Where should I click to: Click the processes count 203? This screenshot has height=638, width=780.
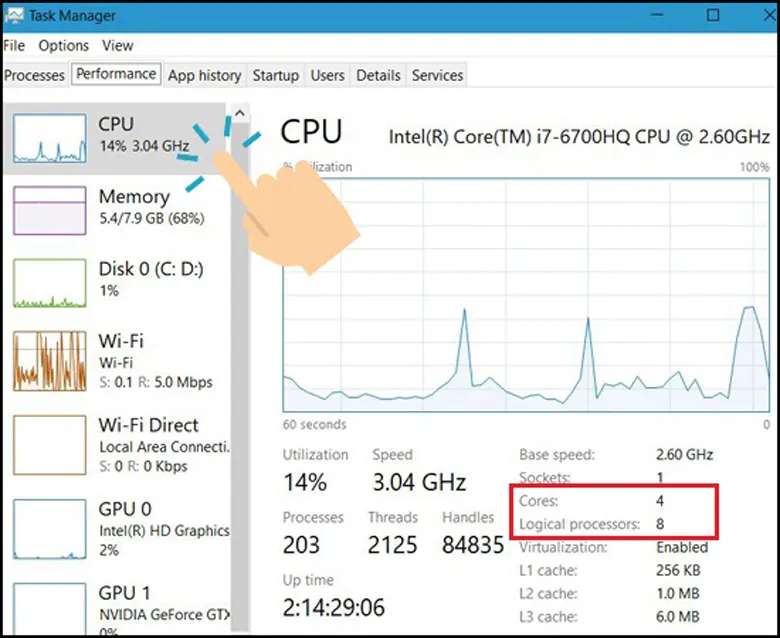pyautogui.click(x=301, y=545)
